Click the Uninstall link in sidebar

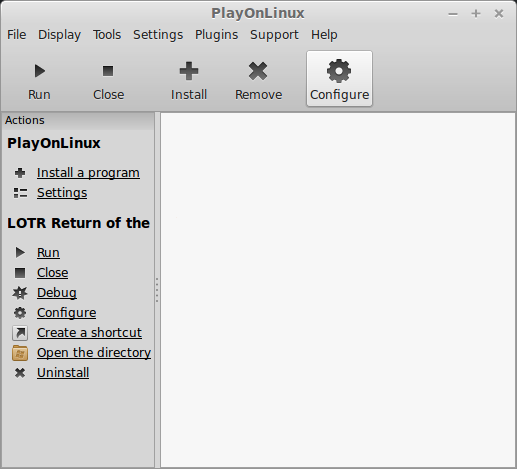coord(63,373)
